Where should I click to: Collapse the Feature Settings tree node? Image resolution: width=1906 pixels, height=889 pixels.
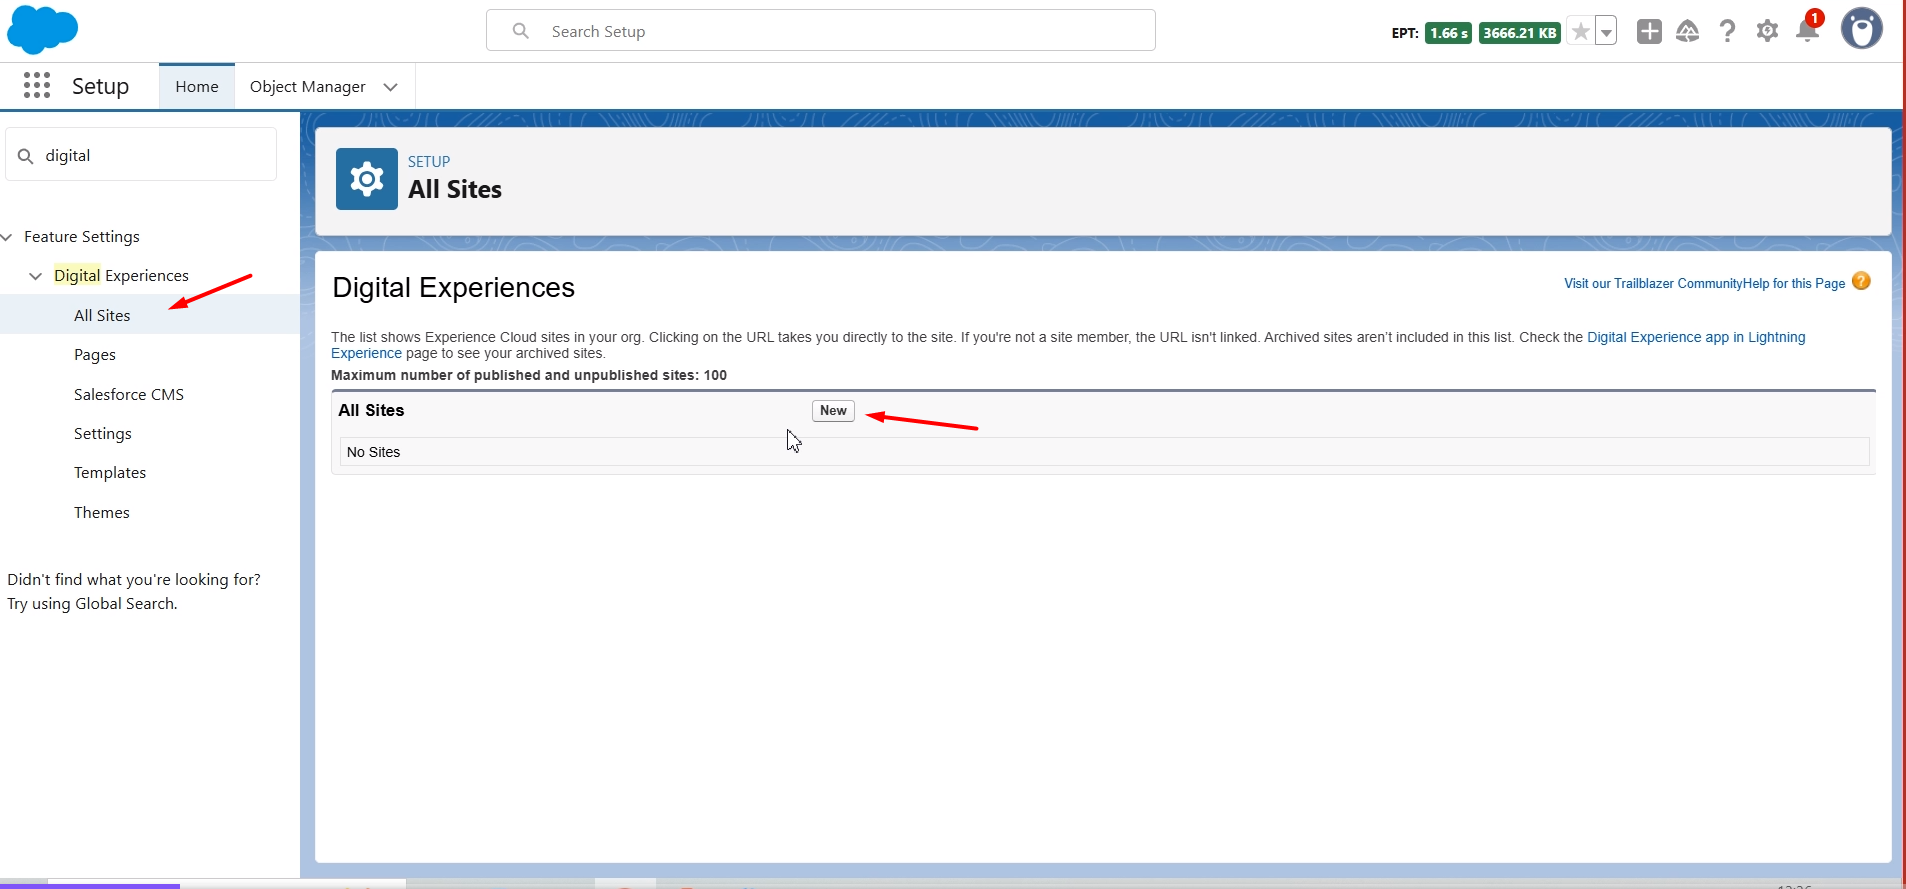7,237
